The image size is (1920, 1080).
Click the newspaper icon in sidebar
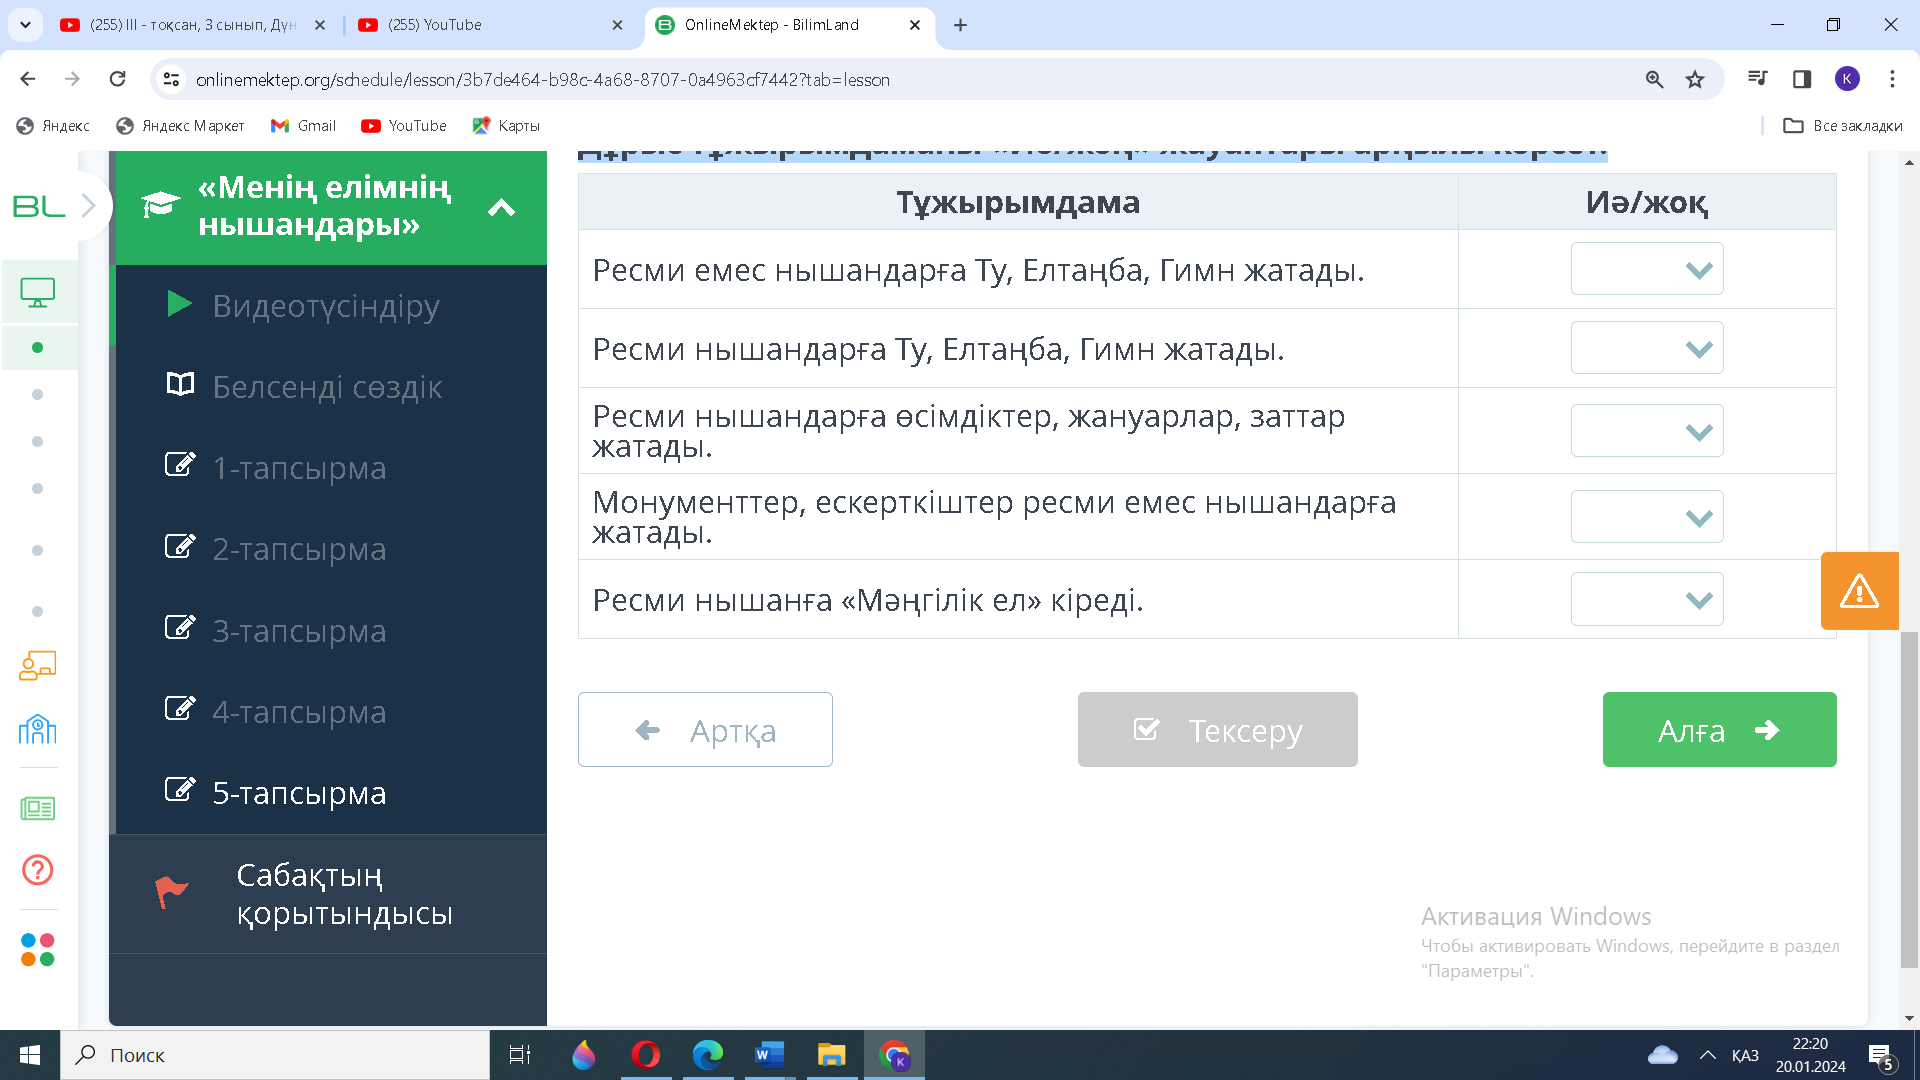pos(38,808)
